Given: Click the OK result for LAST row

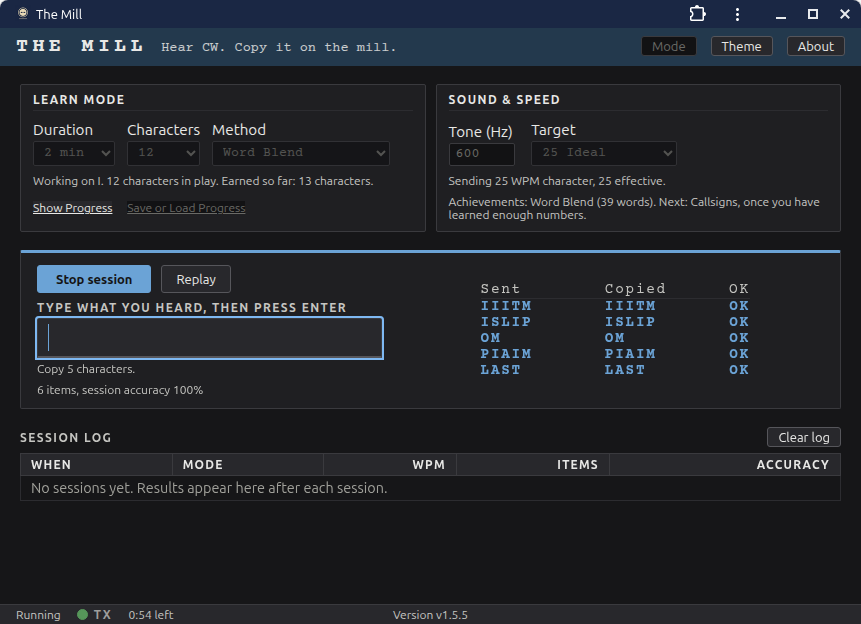Looking at the screenshot, I should click(739, 370).
